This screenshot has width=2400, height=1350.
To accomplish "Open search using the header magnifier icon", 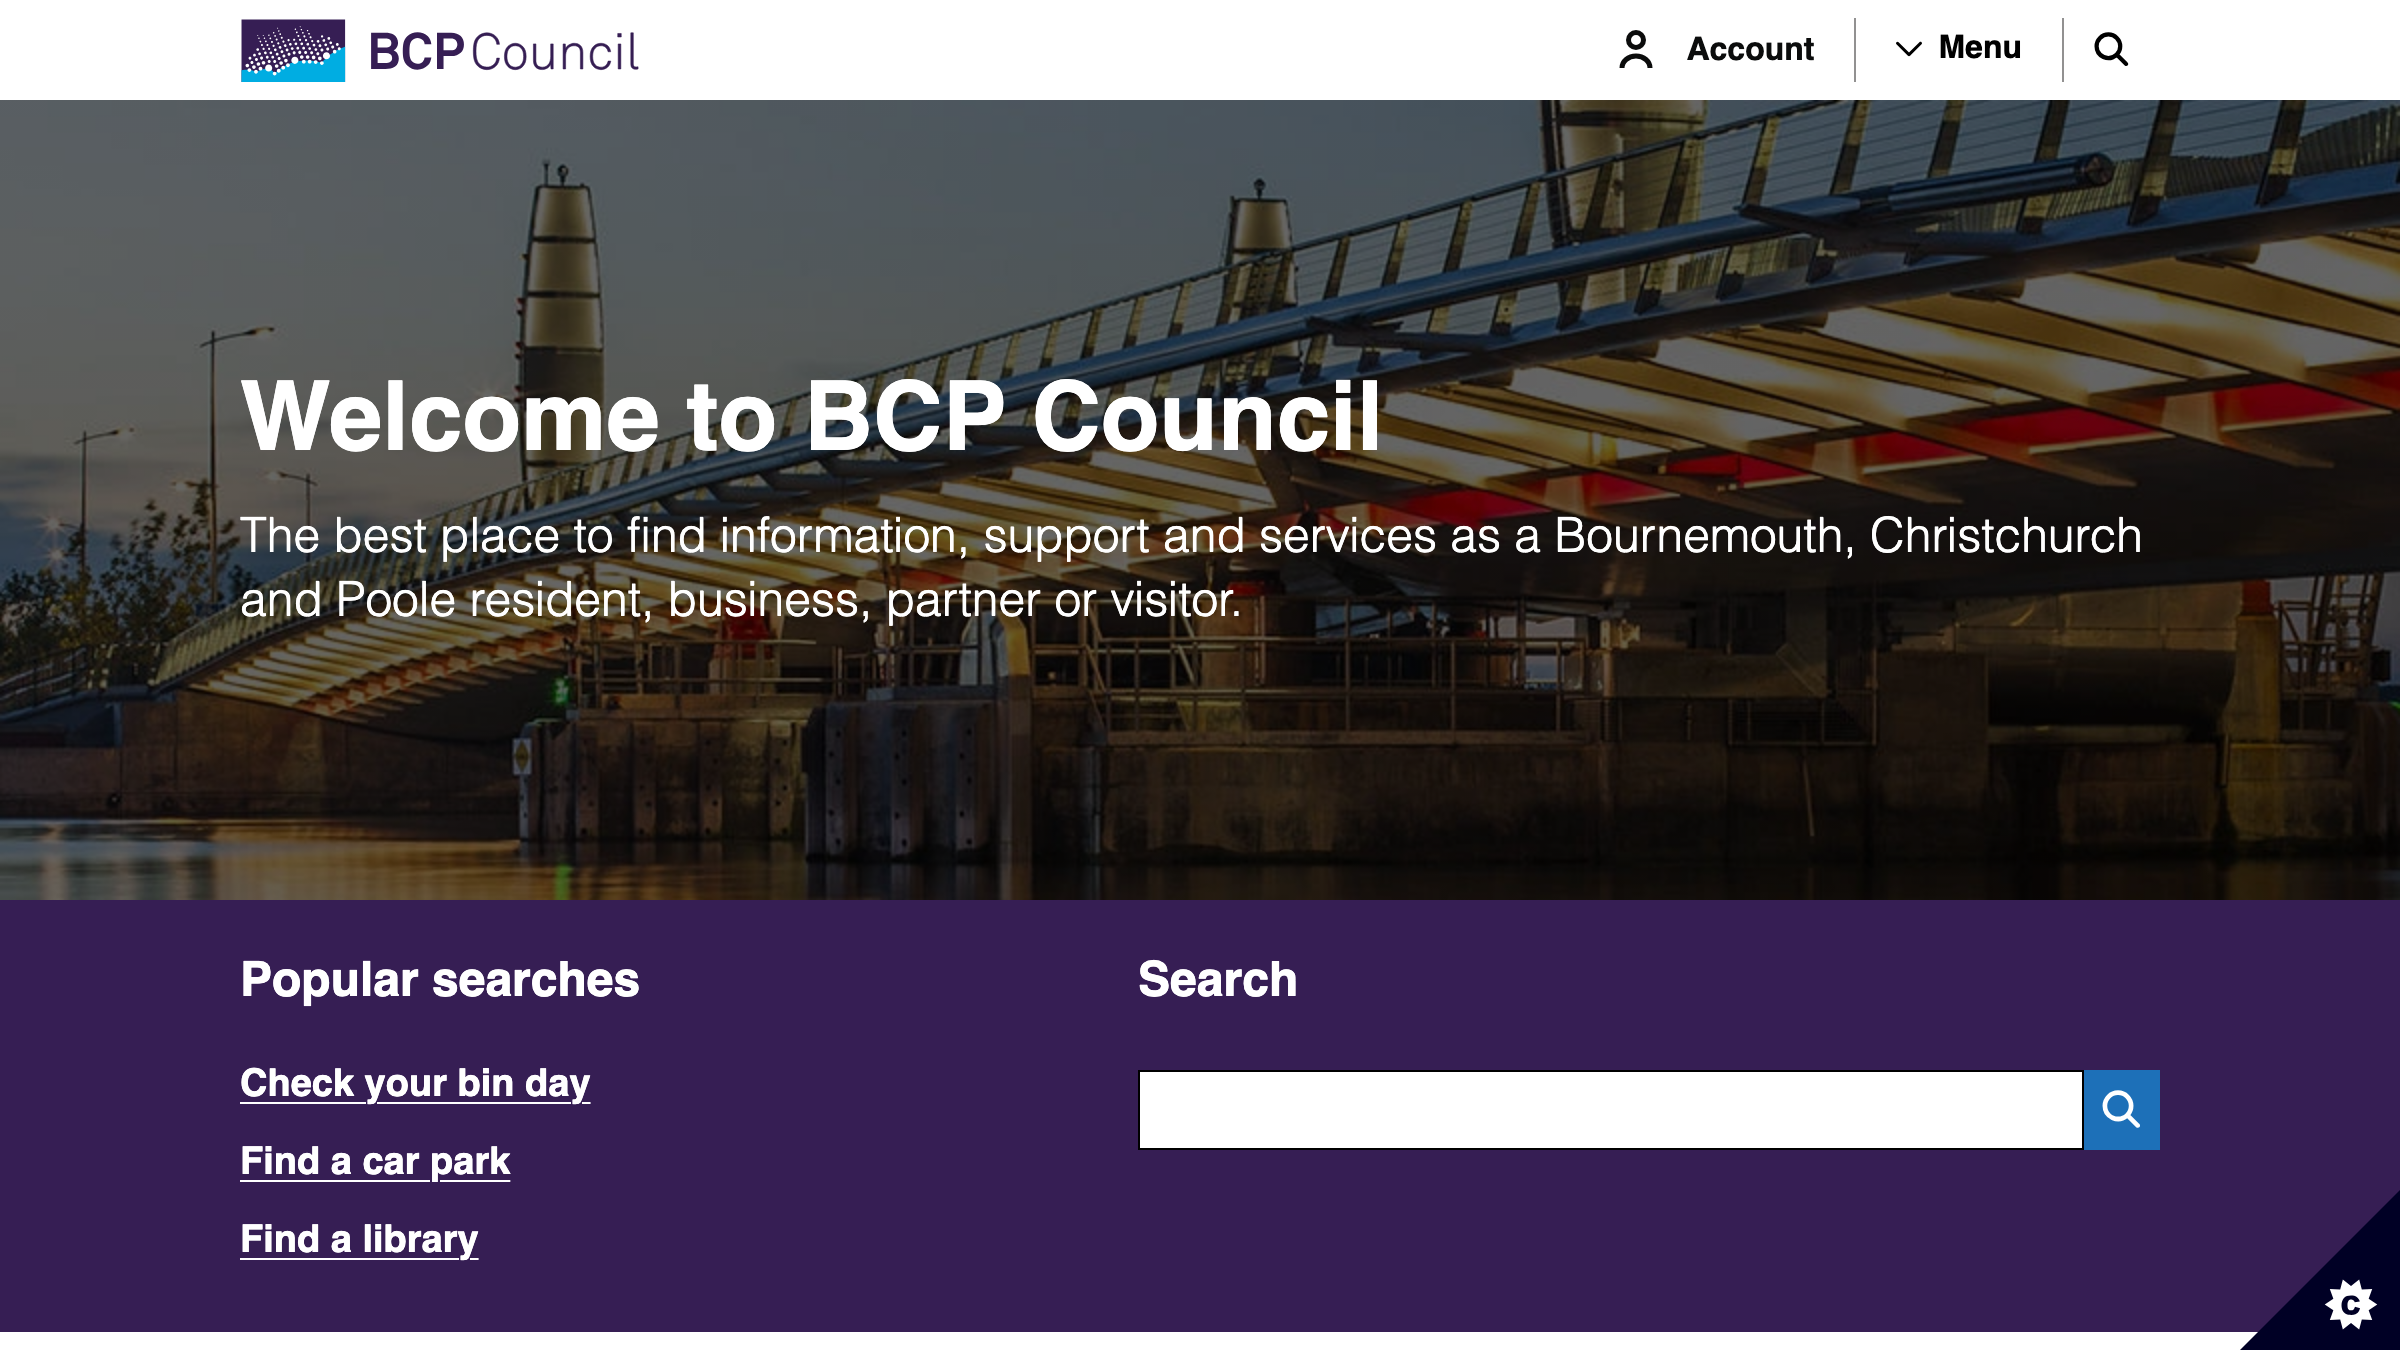I will [2113, 47].
